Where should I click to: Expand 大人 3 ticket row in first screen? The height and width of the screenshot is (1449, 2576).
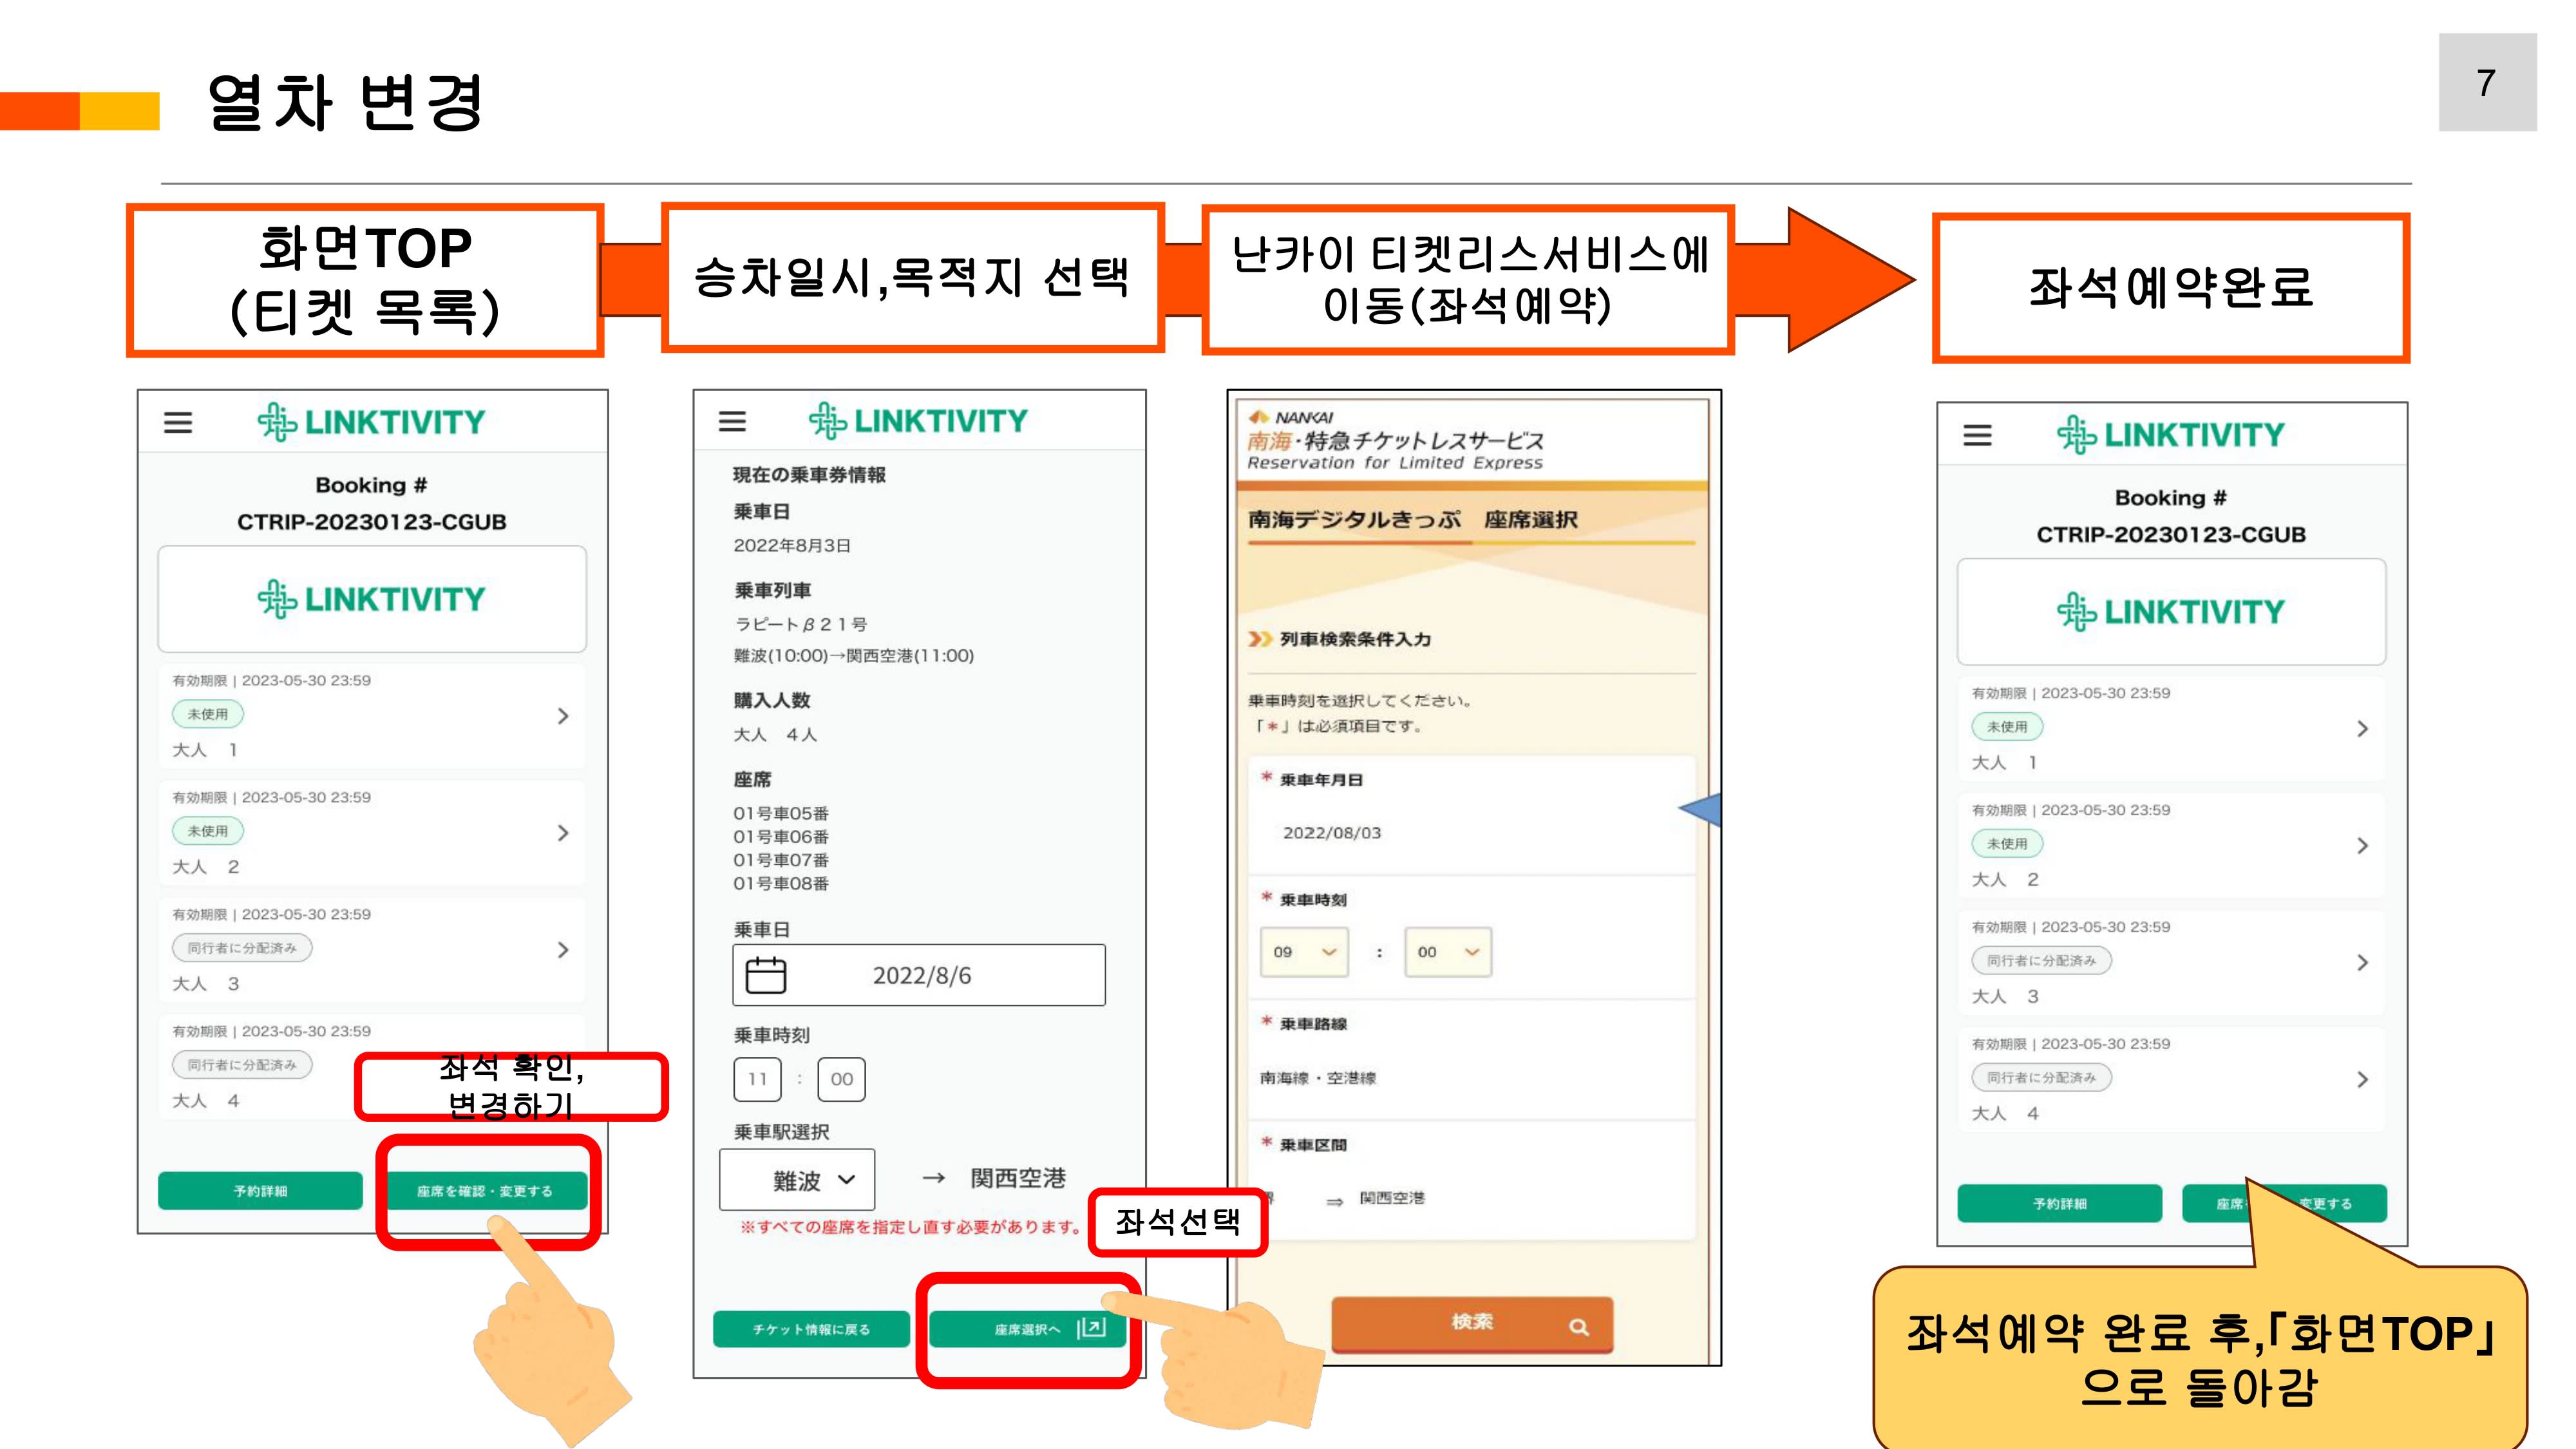tap(563, 950)
